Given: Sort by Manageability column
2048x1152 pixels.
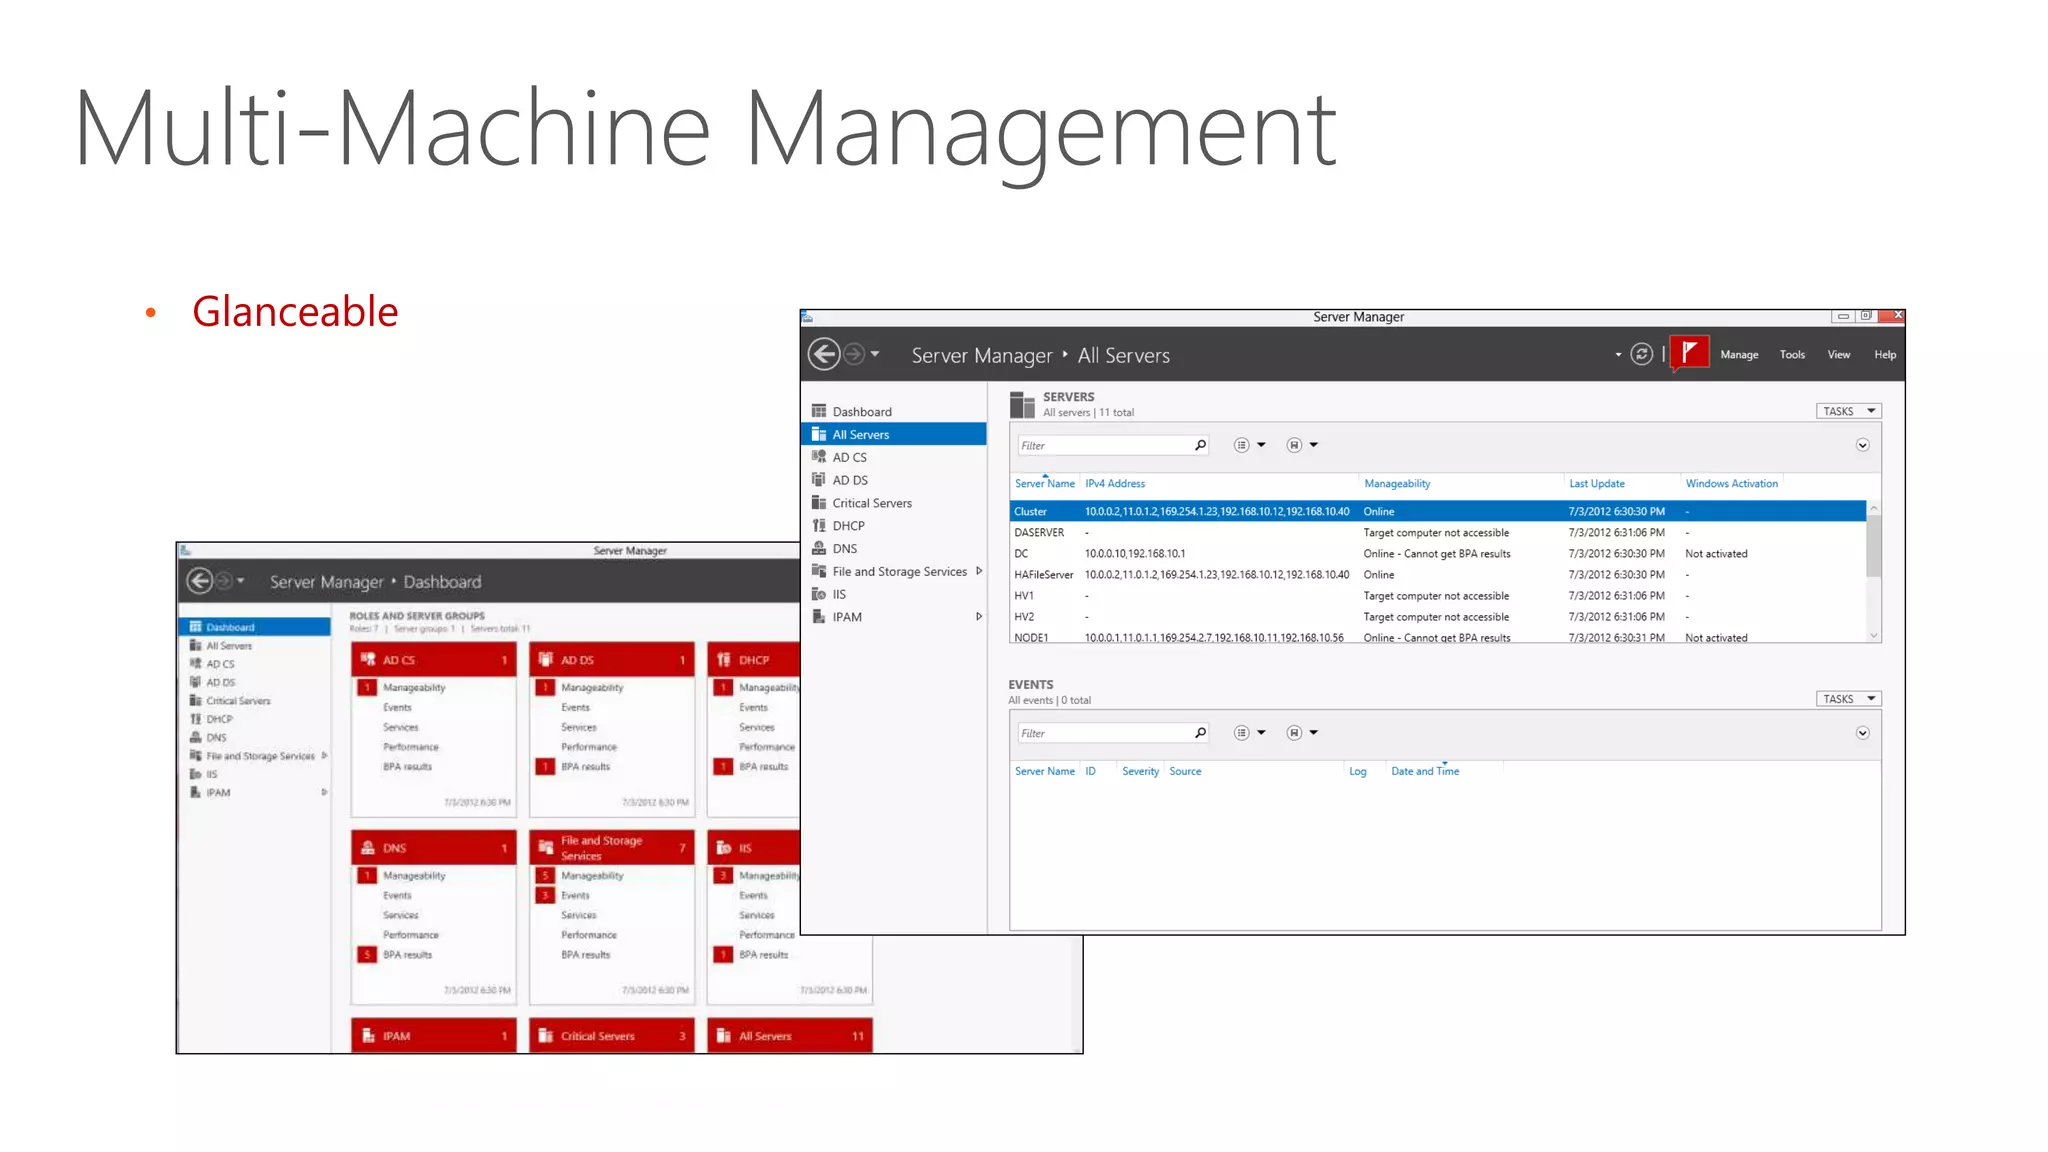Looking at the screenshot, I should pos(1397,483).
